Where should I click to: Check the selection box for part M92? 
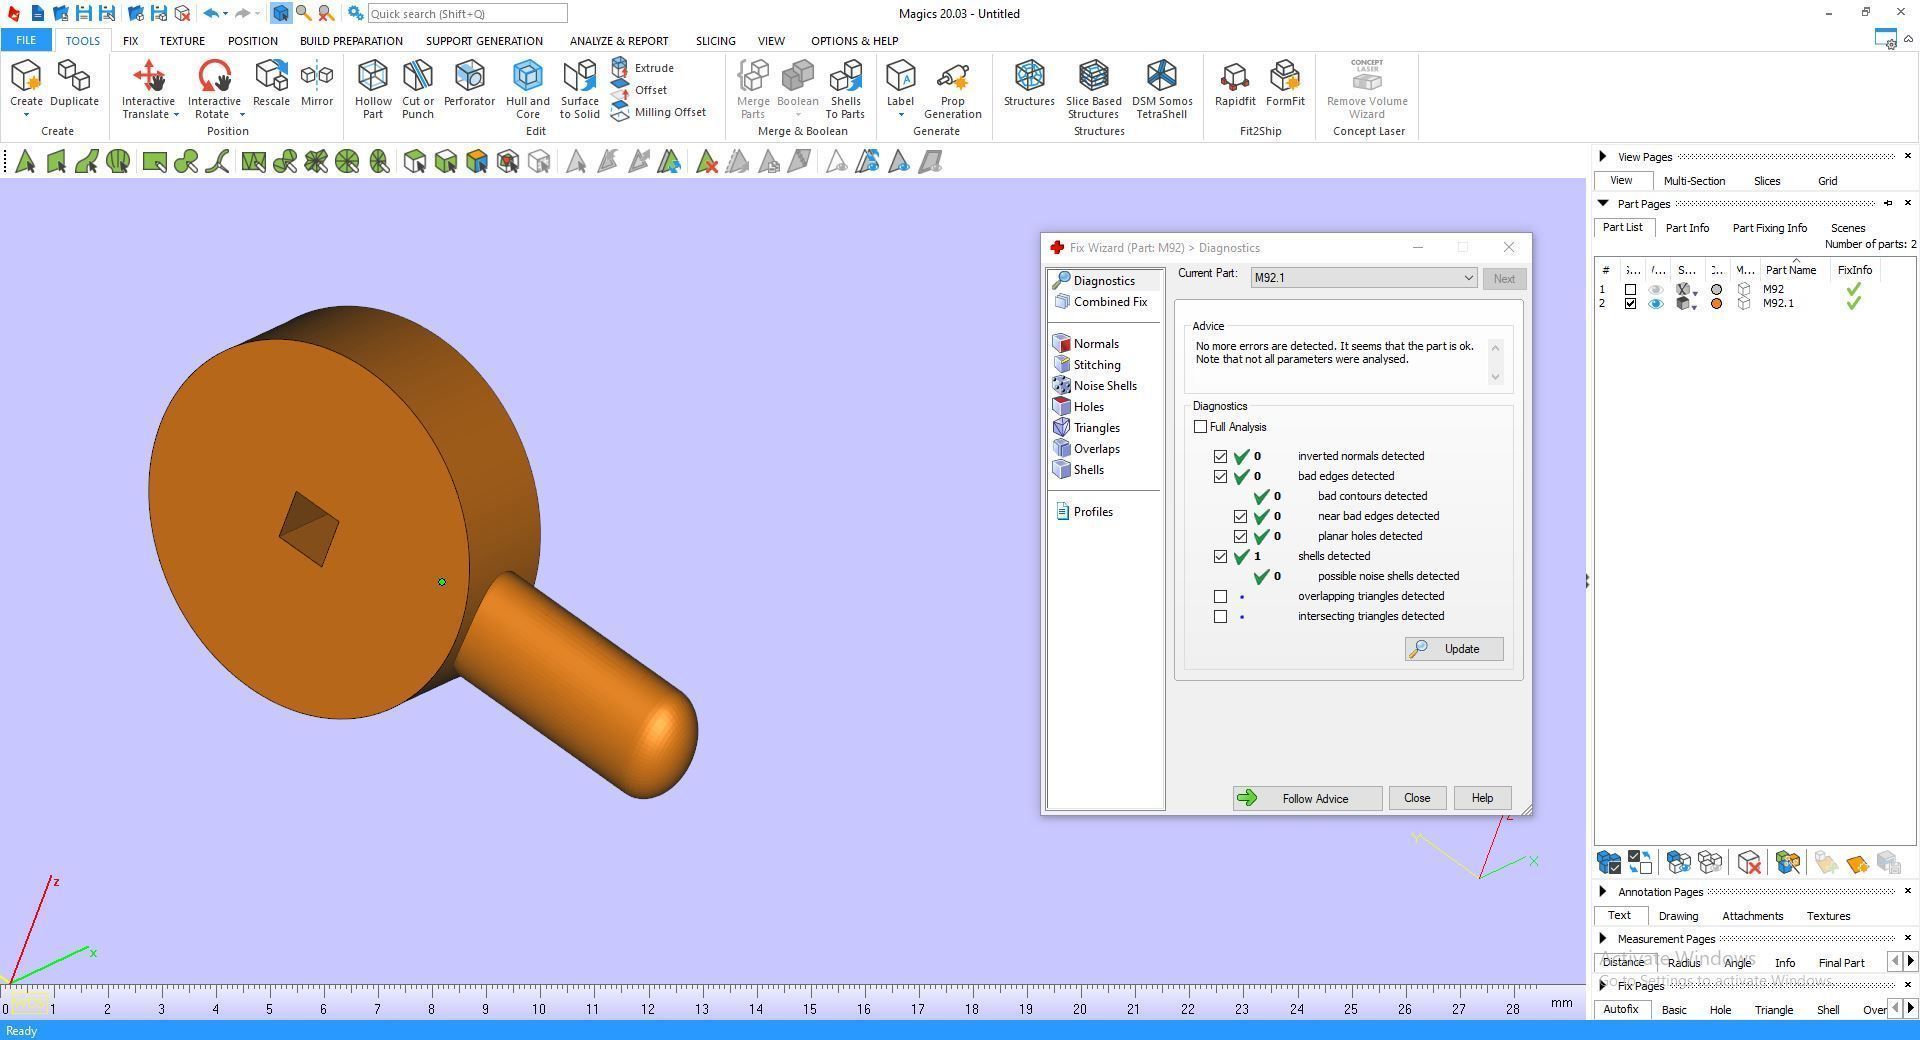coord(1630,290)
